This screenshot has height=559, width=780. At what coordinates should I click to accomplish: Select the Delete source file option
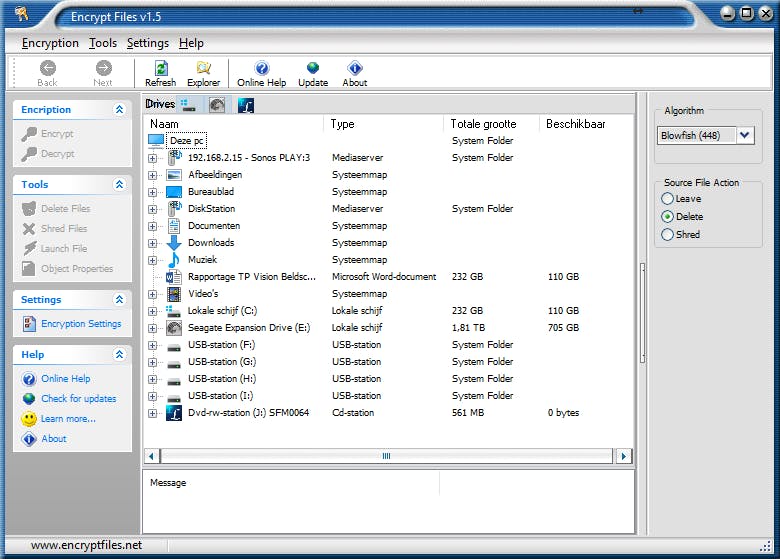(x=667, y=217)
